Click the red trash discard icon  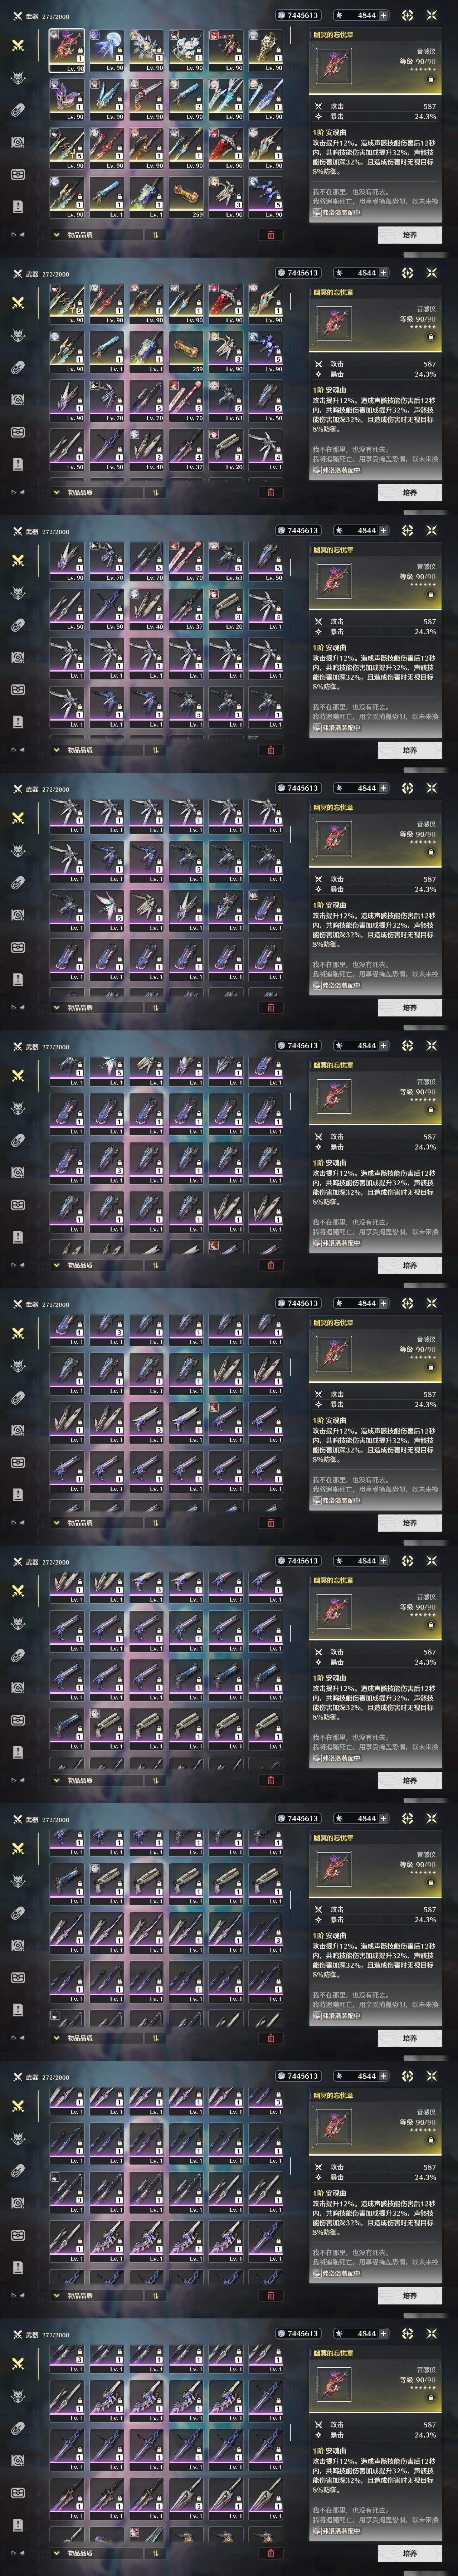click(270, 235)
